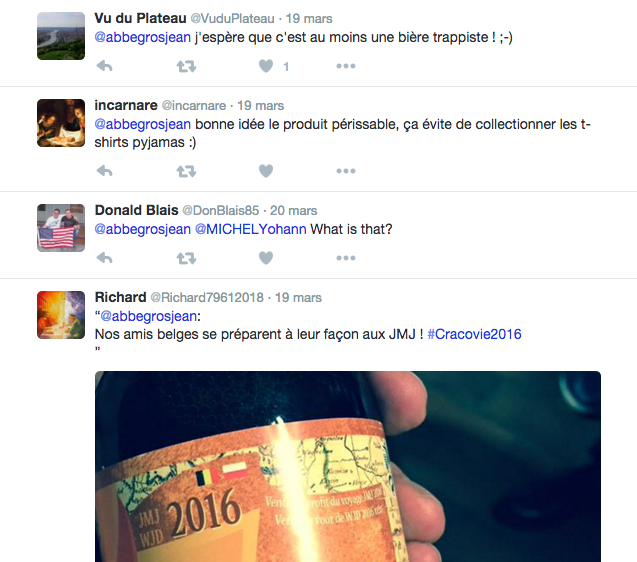Open the Richard profile name
The width and height of the screenshot is (637, 562).
pos(120,297)
